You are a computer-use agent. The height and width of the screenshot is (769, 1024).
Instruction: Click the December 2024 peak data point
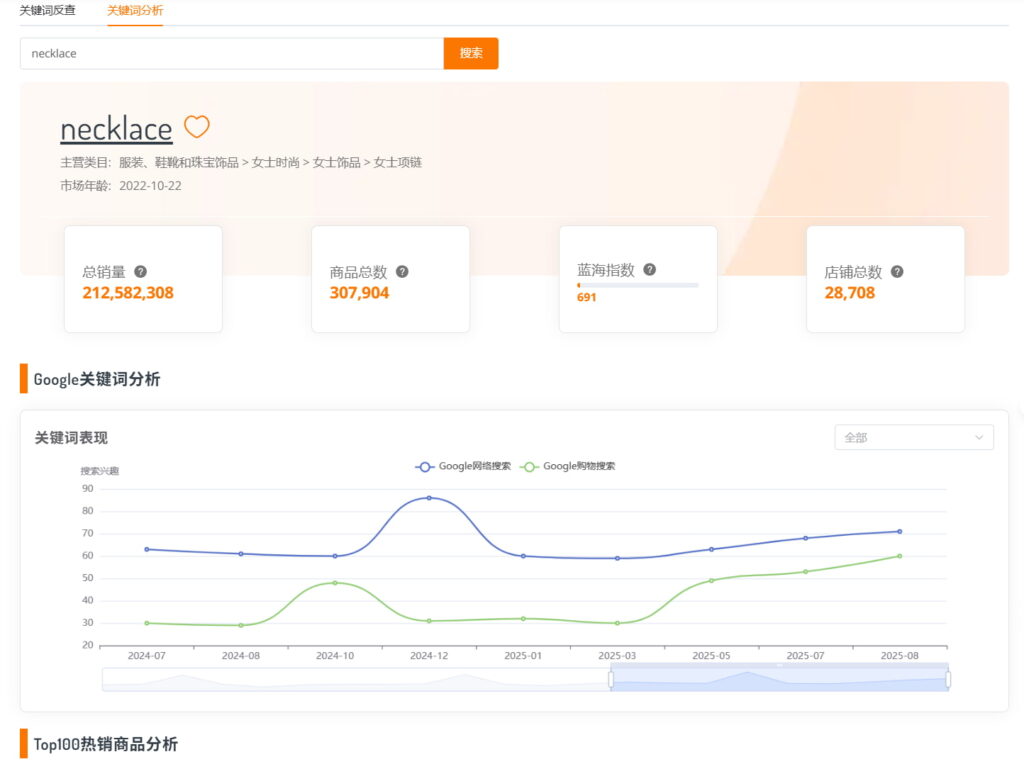[x=428, y=498]
